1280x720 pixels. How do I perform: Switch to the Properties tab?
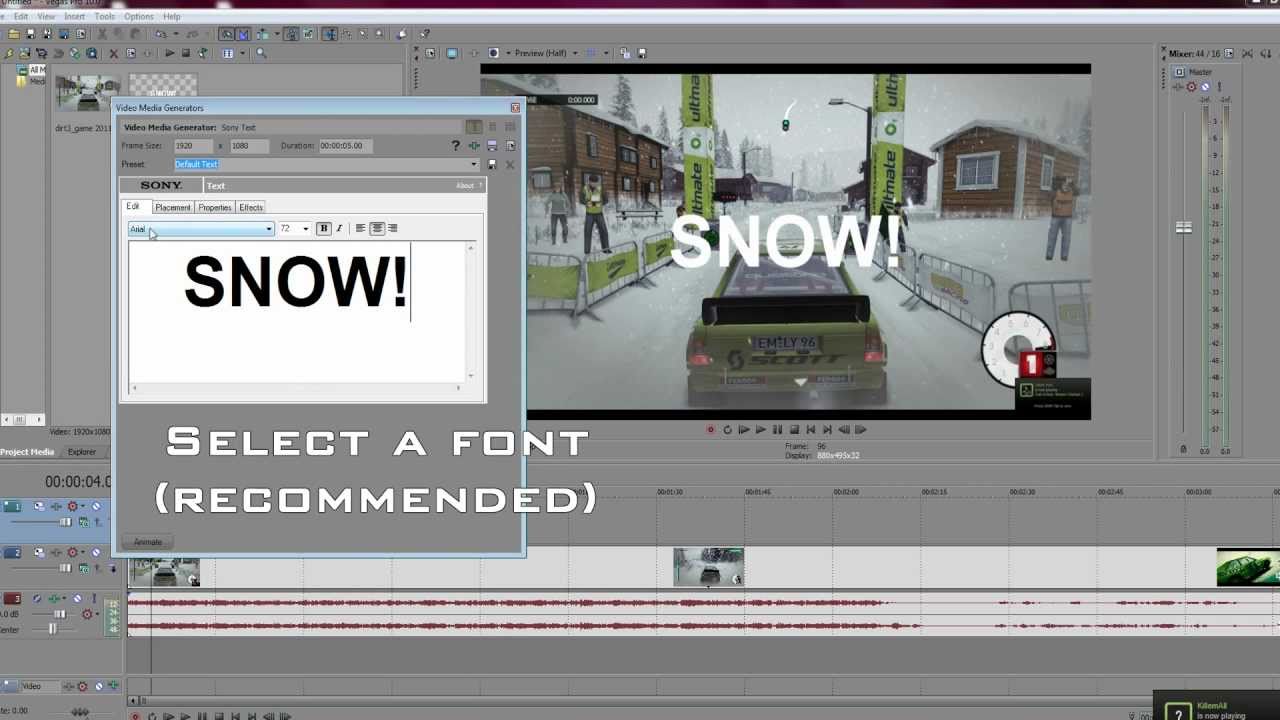(x=215, y=207)
